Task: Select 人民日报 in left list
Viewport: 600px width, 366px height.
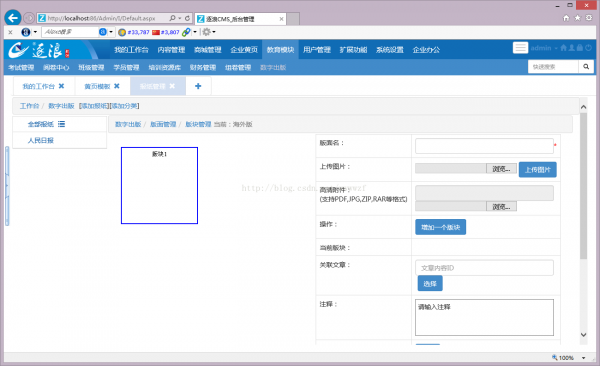Action: (x=41, y=141)
